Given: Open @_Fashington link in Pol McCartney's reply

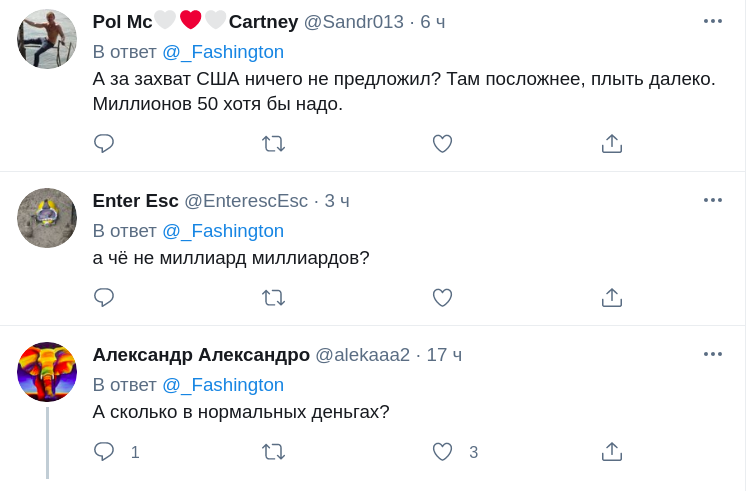Looking at the screenshot, I should point(223,52).
